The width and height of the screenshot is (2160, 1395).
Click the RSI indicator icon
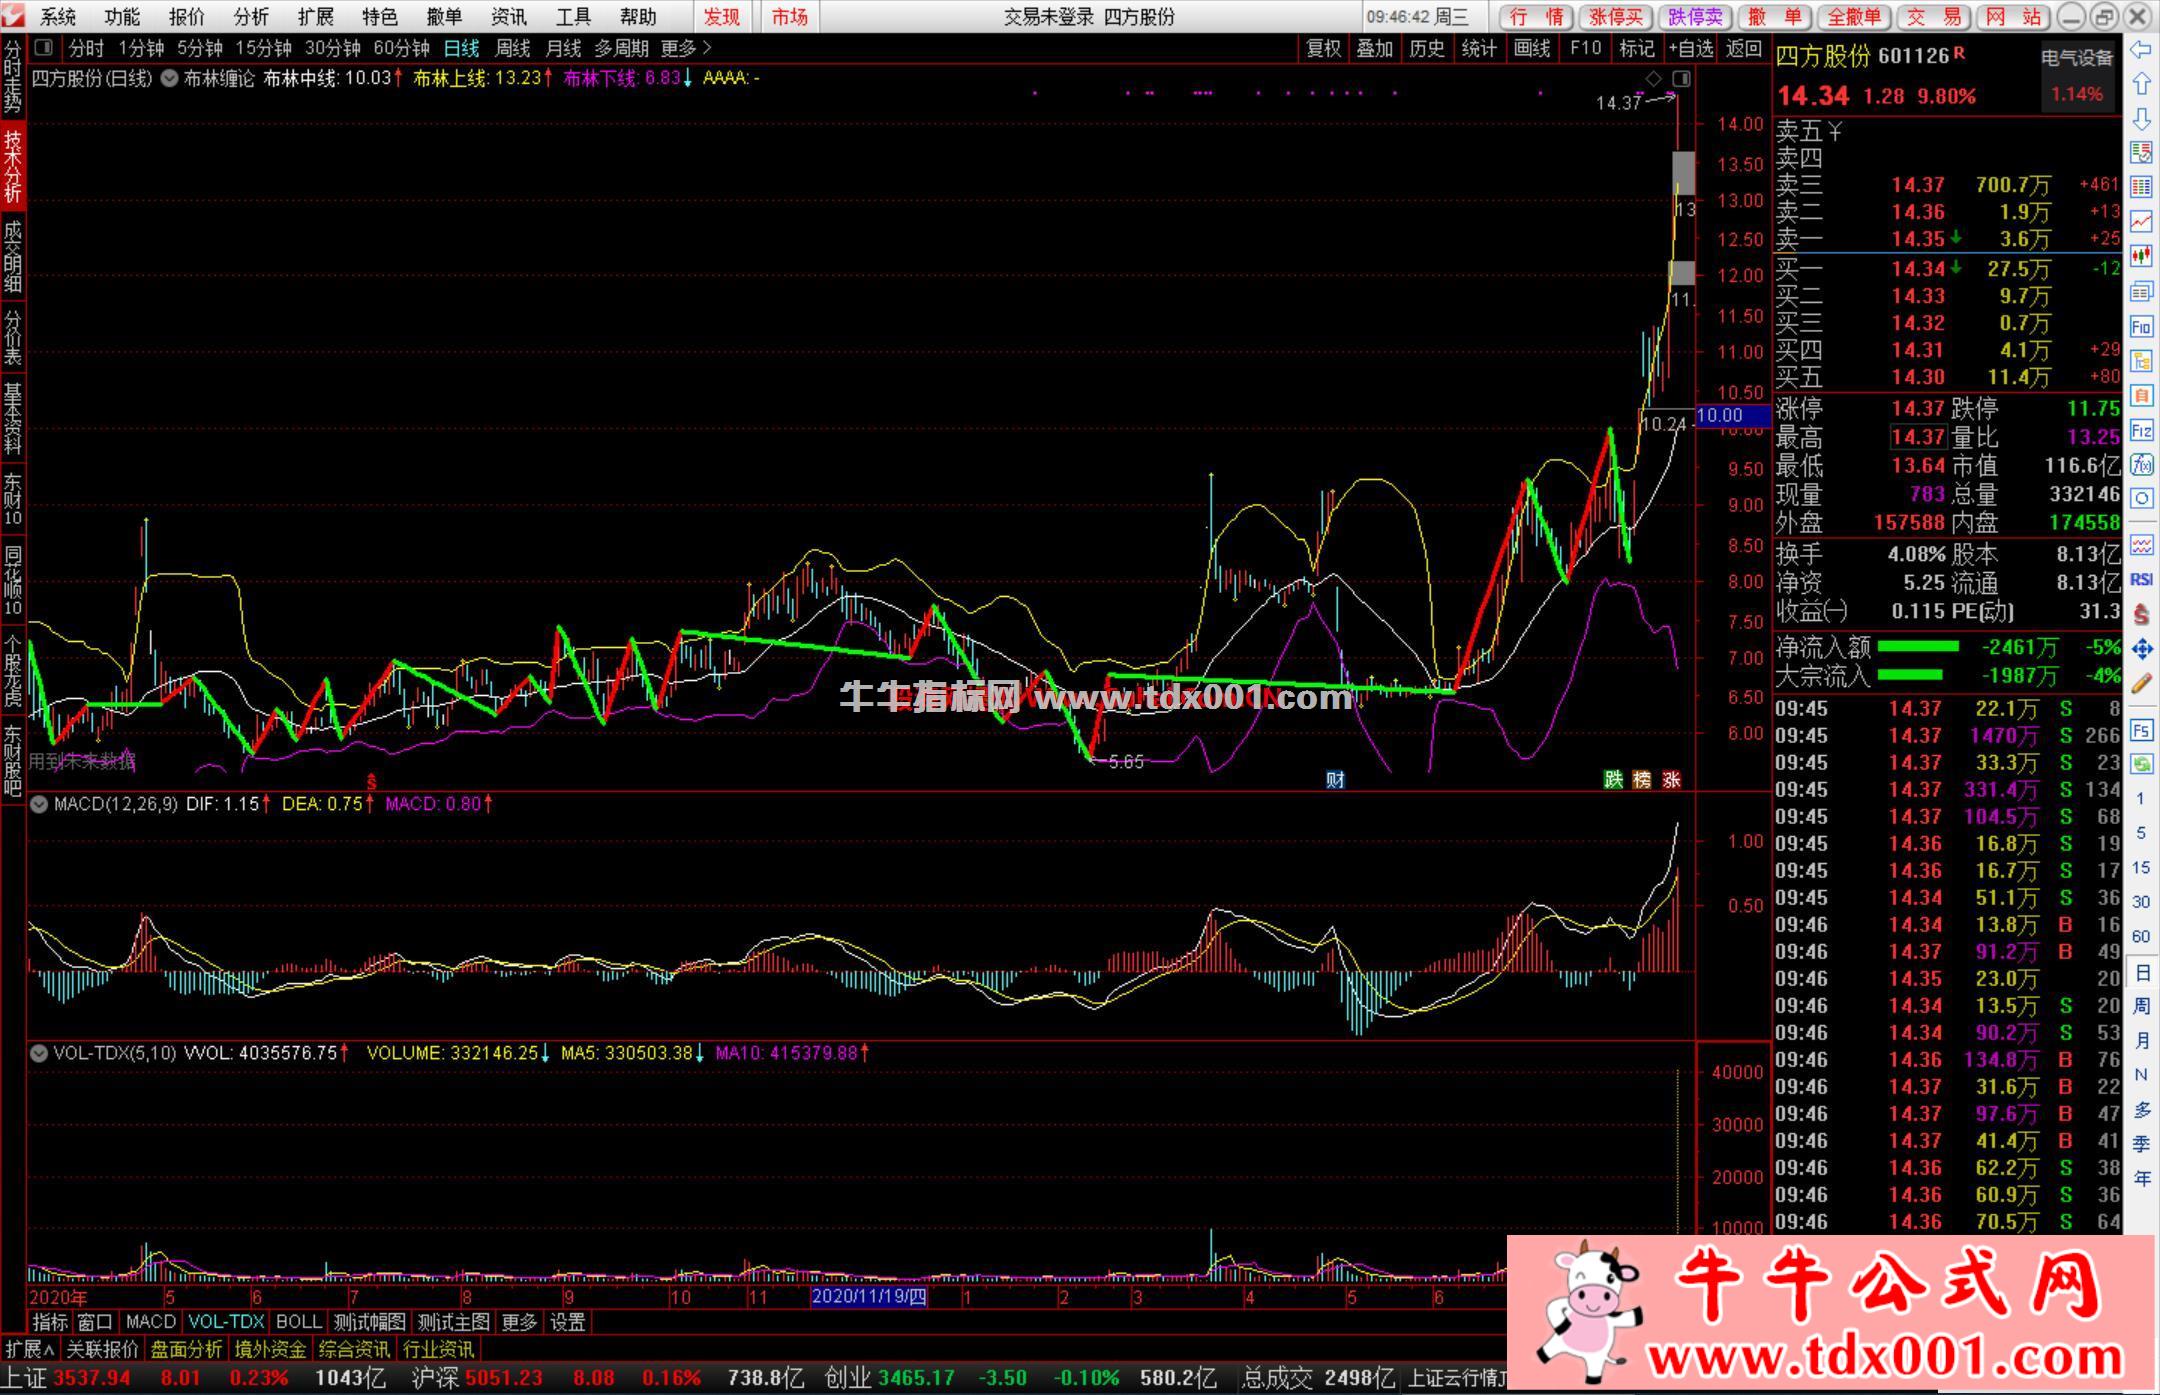(x=2141, y=579)
